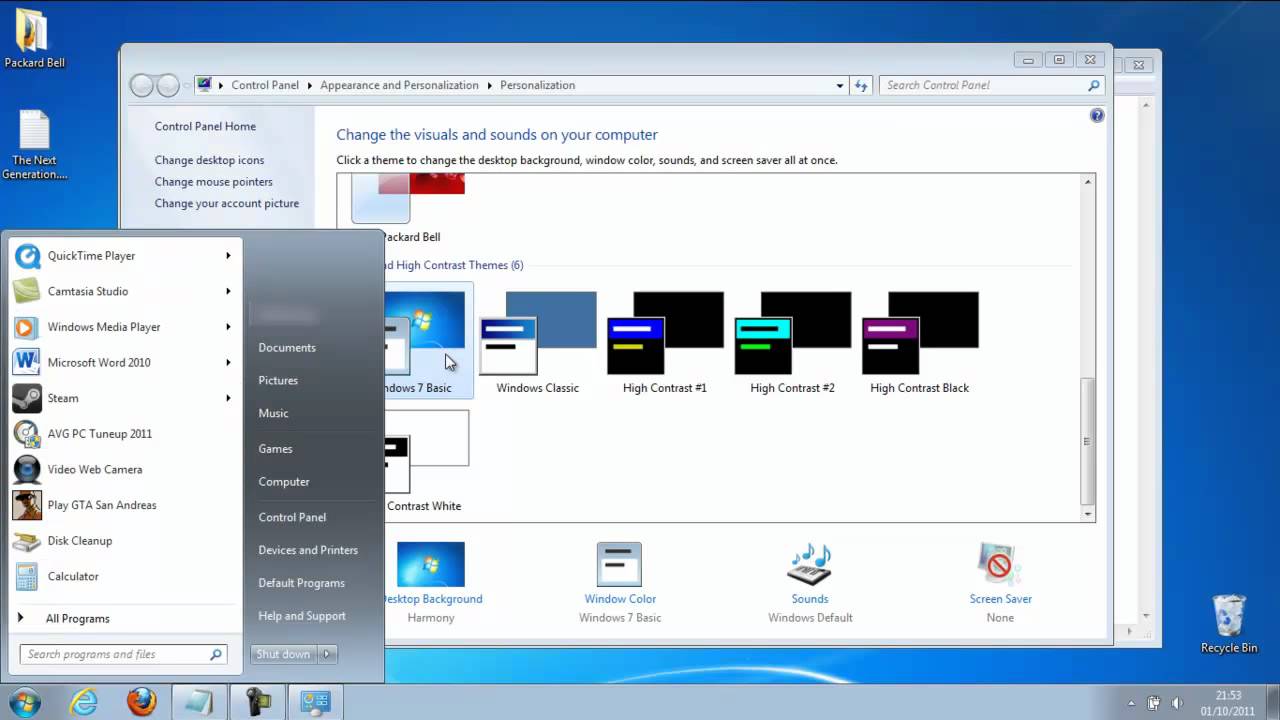1280x720 pixels.
Task: Select the Windows Classic theme
Action: pyautogui.click(x=537, y=341)
